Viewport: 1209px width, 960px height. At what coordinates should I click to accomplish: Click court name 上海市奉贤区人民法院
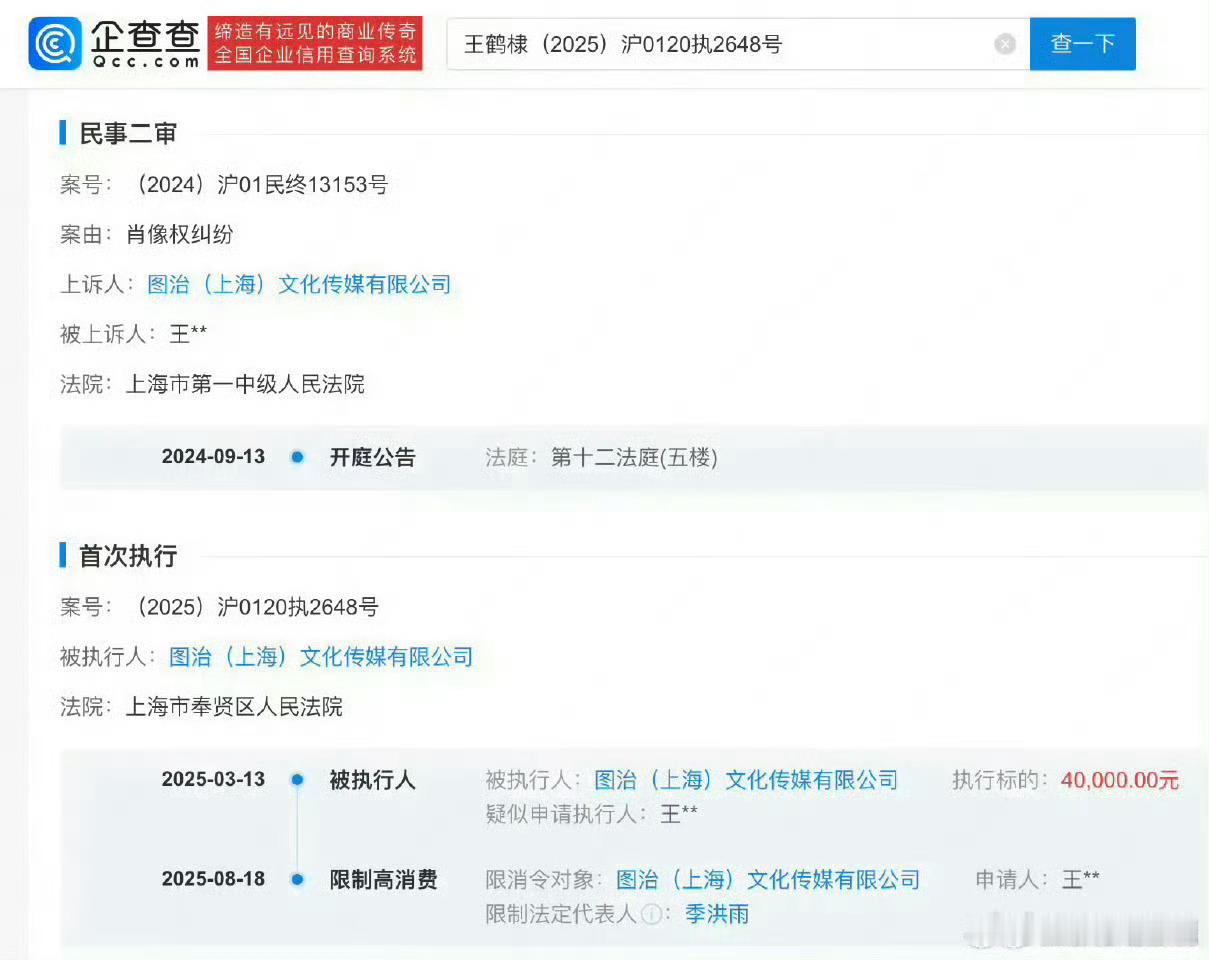click(234, 707)
